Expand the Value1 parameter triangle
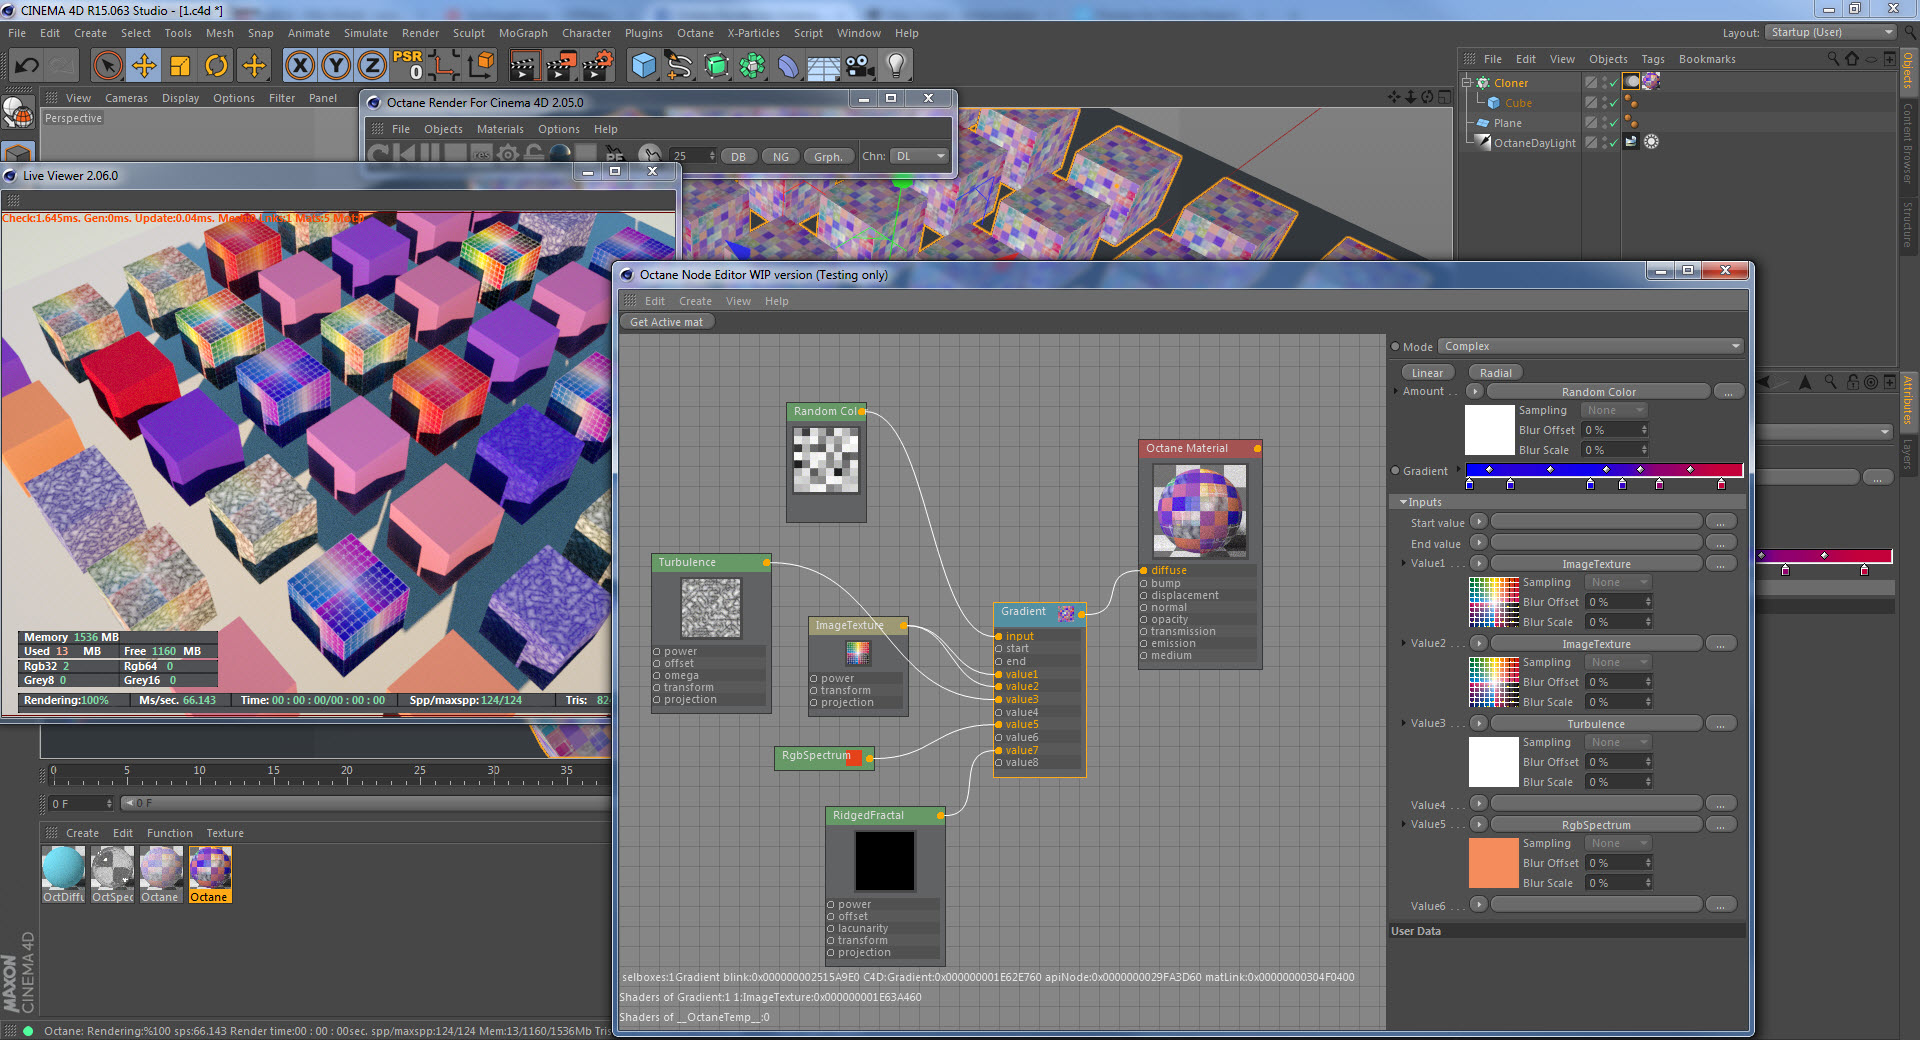The height and width of the screenshot is (1040, 1920). tap(1403, 563)
